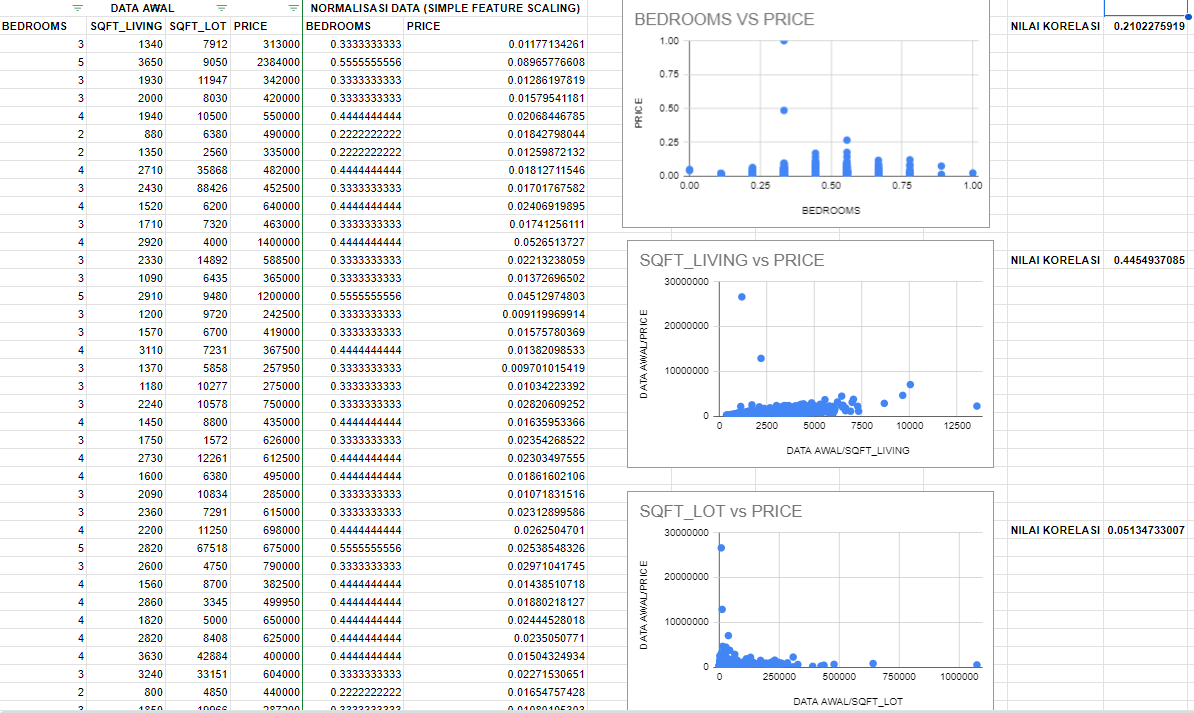The image size is (1194, 713).
Task: Open the filter icon above the SQFT_LOT column
Action: tap(222, 8)
